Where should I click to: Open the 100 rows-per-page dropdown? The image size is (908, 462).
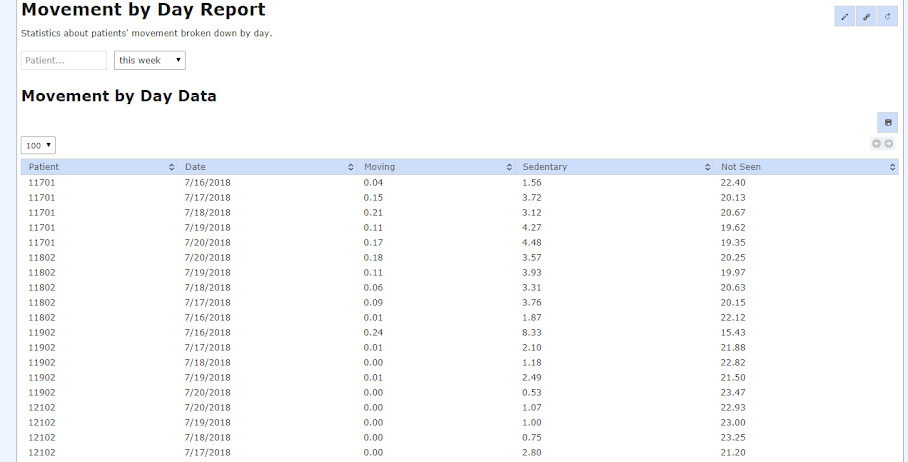(x=38, y=145)
